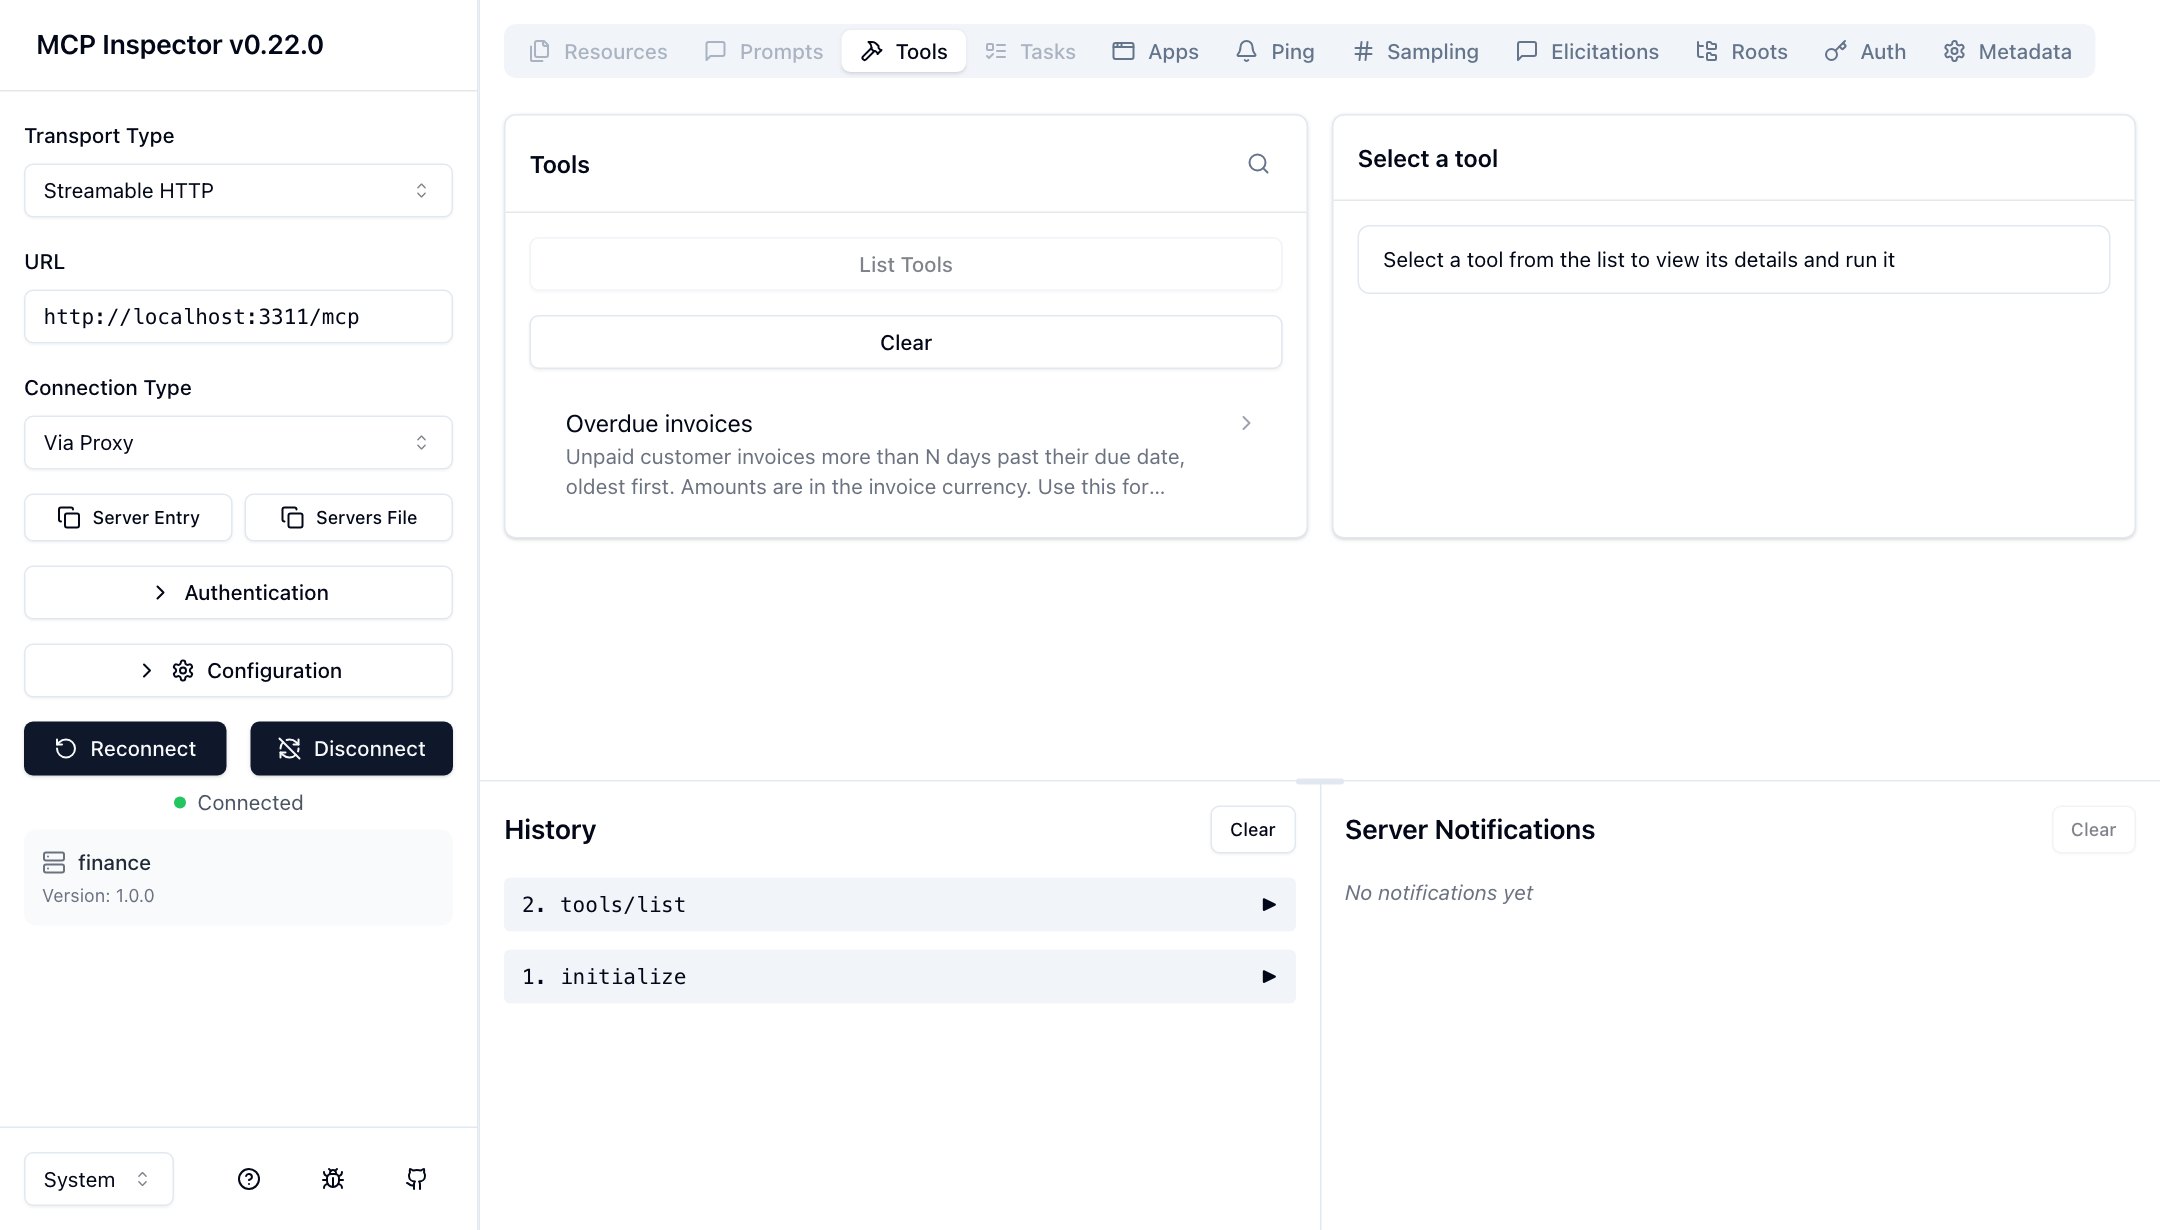Click Clear button under List Tools

[x=905, y=342]
